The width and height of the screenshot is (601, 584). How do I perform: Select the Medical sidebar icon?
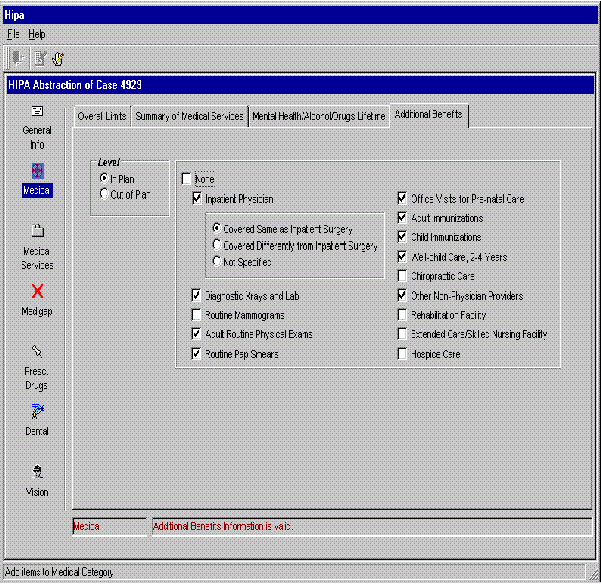[x=37, y=171]
